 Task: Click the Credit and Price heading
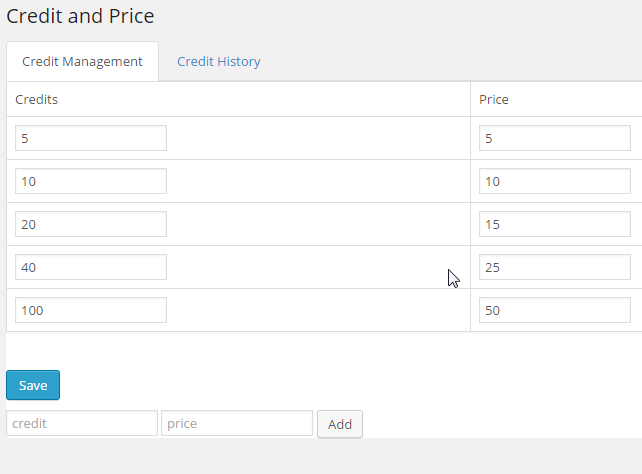80,16
